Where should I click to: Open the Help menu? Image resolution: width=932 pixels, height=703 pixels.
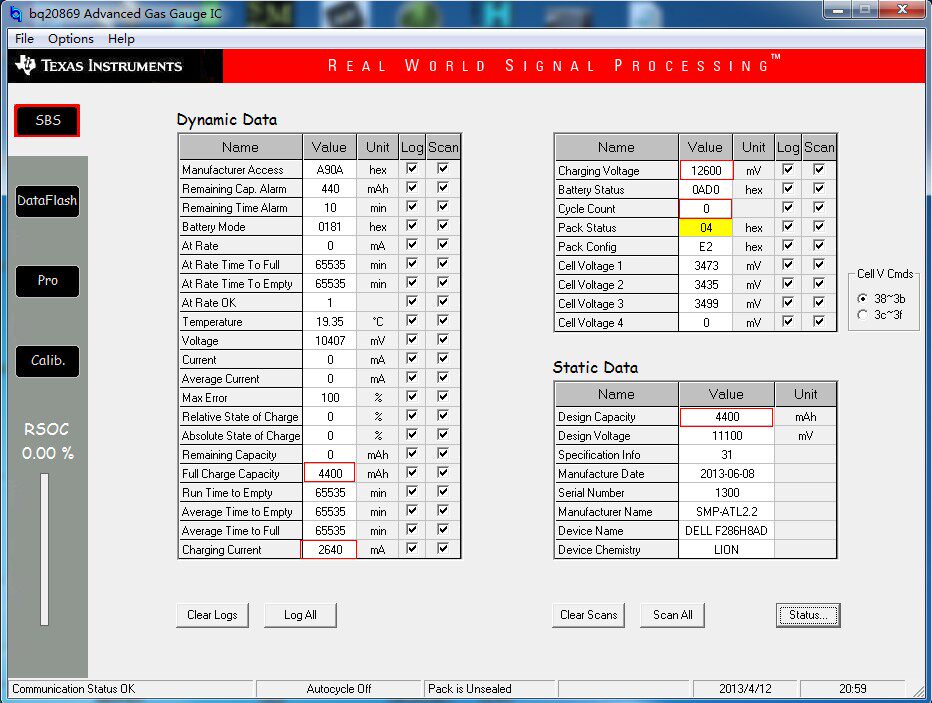click(x=121, y=39)
